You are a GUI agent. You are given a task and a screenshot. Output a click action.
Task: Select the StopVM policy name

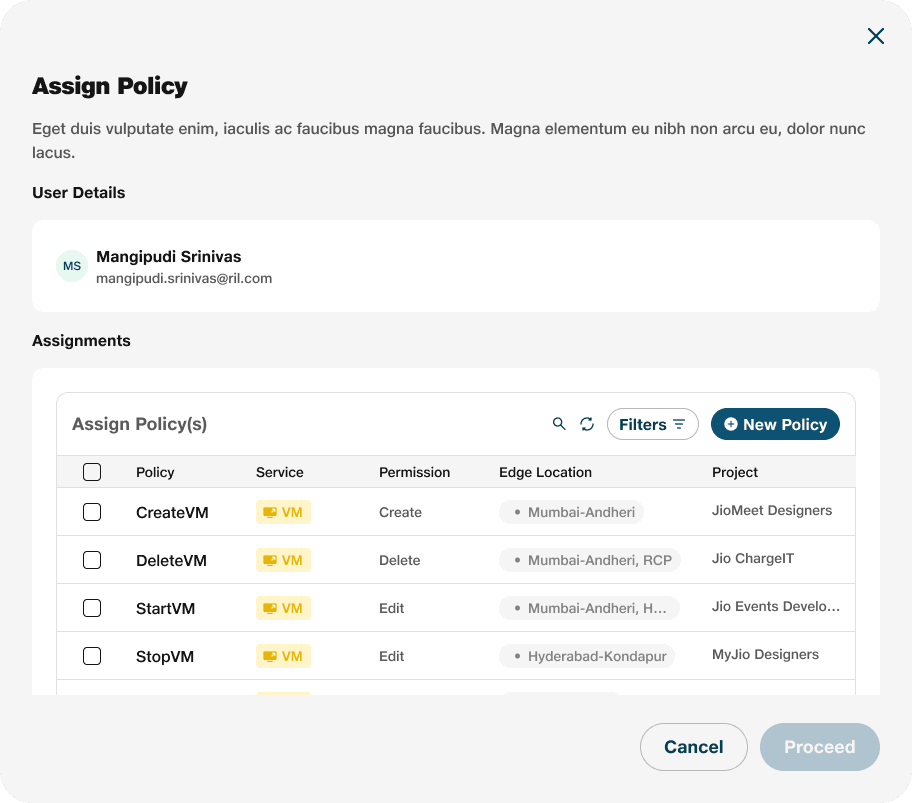(165, 656)
